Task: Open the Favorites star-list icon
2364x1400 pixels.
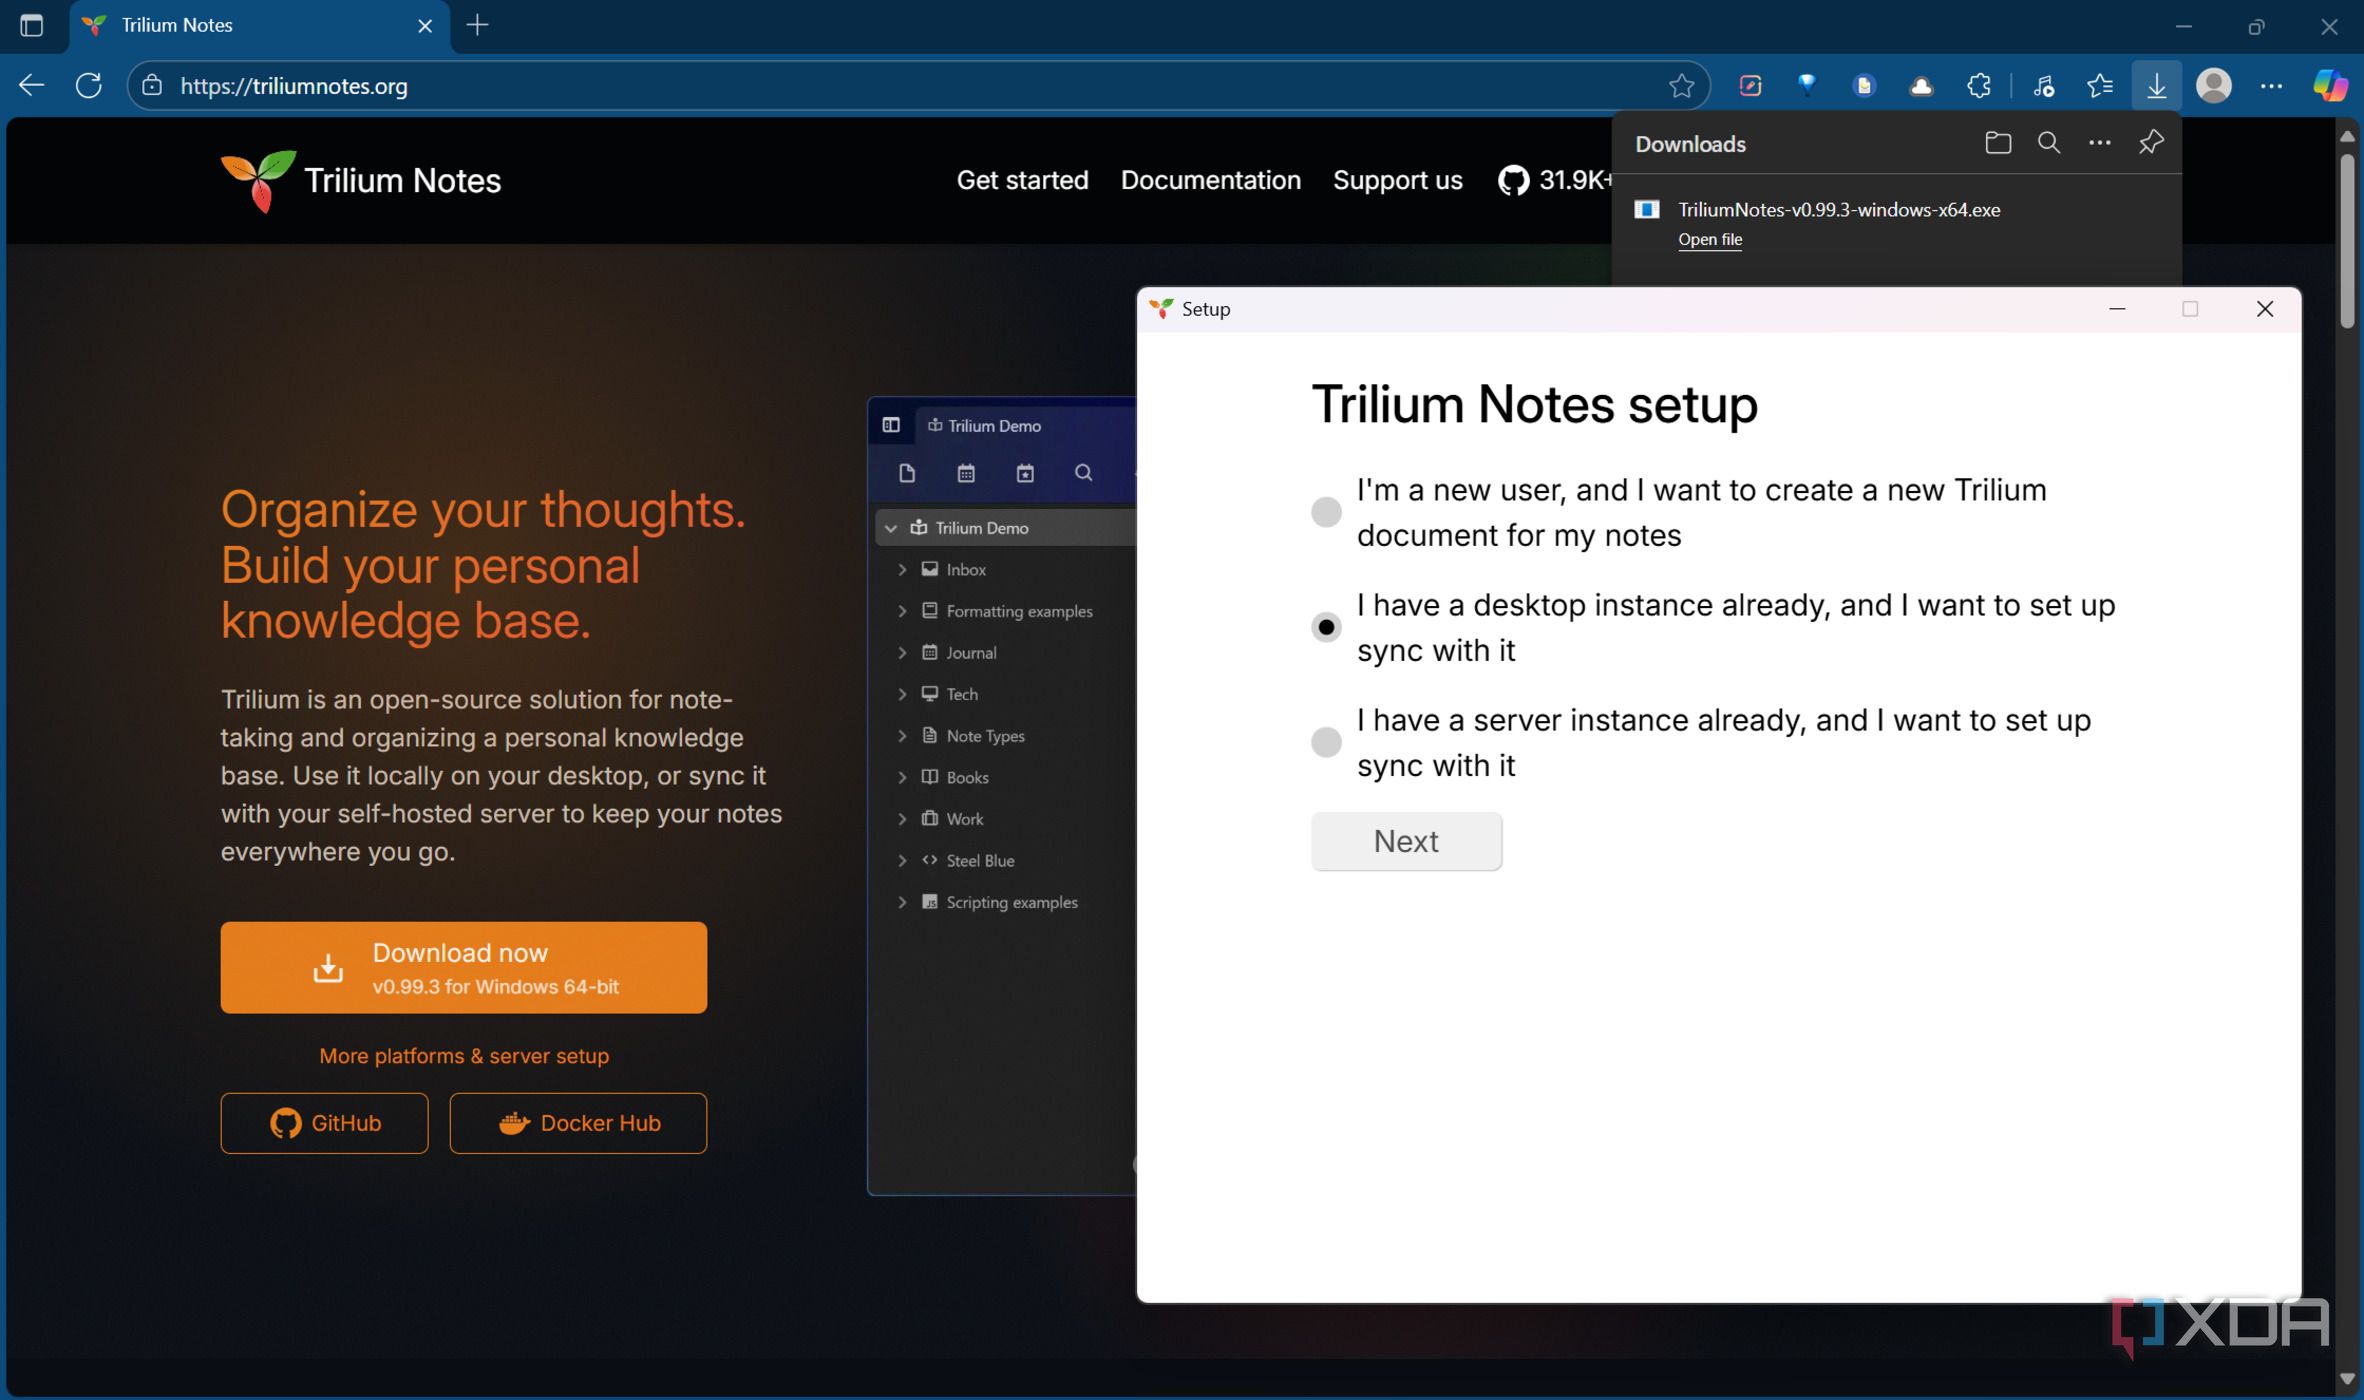Action: (2099, 86)
